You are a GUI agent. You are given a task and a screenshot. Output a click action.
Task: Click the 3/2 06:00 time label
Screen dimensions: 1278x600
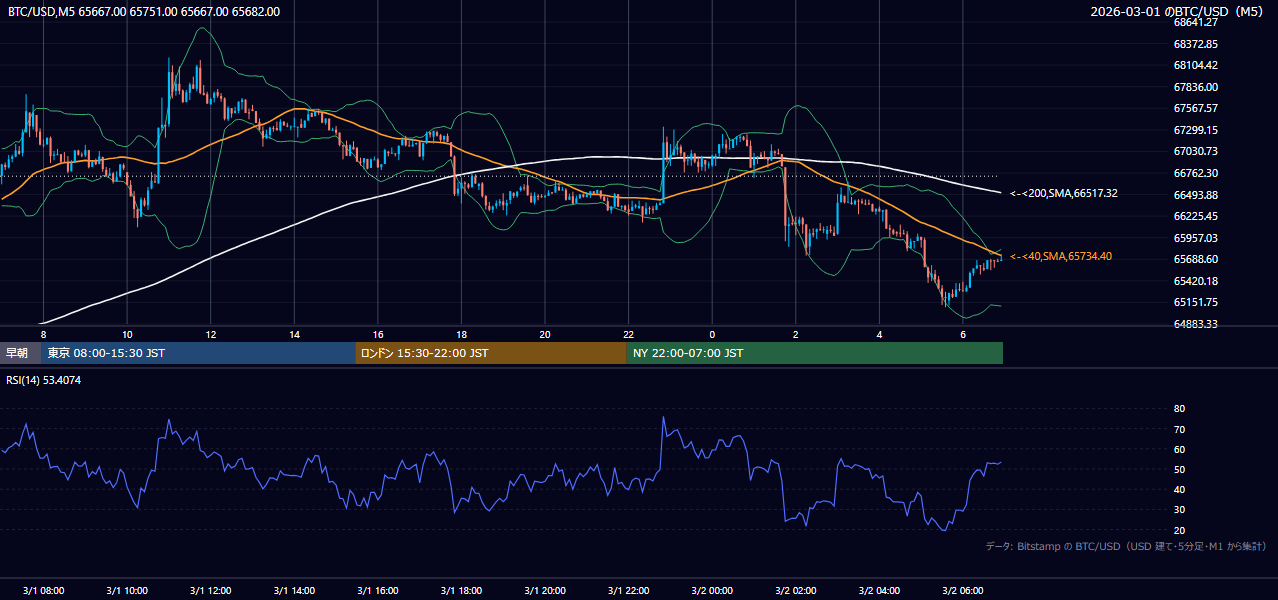(963, 591)
